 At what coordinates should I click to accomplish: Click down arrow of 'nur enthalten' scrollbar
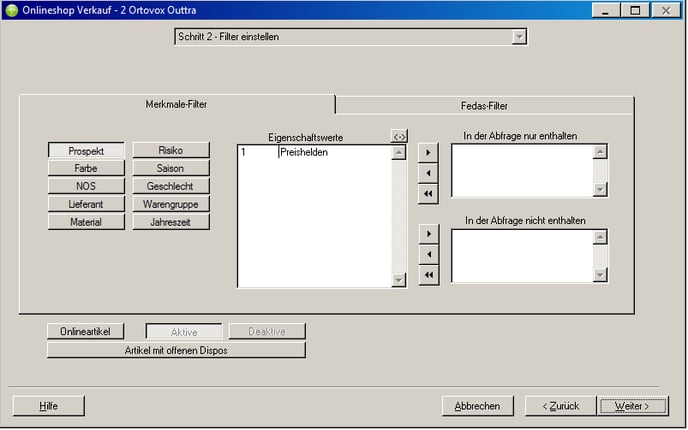(600, 190)
